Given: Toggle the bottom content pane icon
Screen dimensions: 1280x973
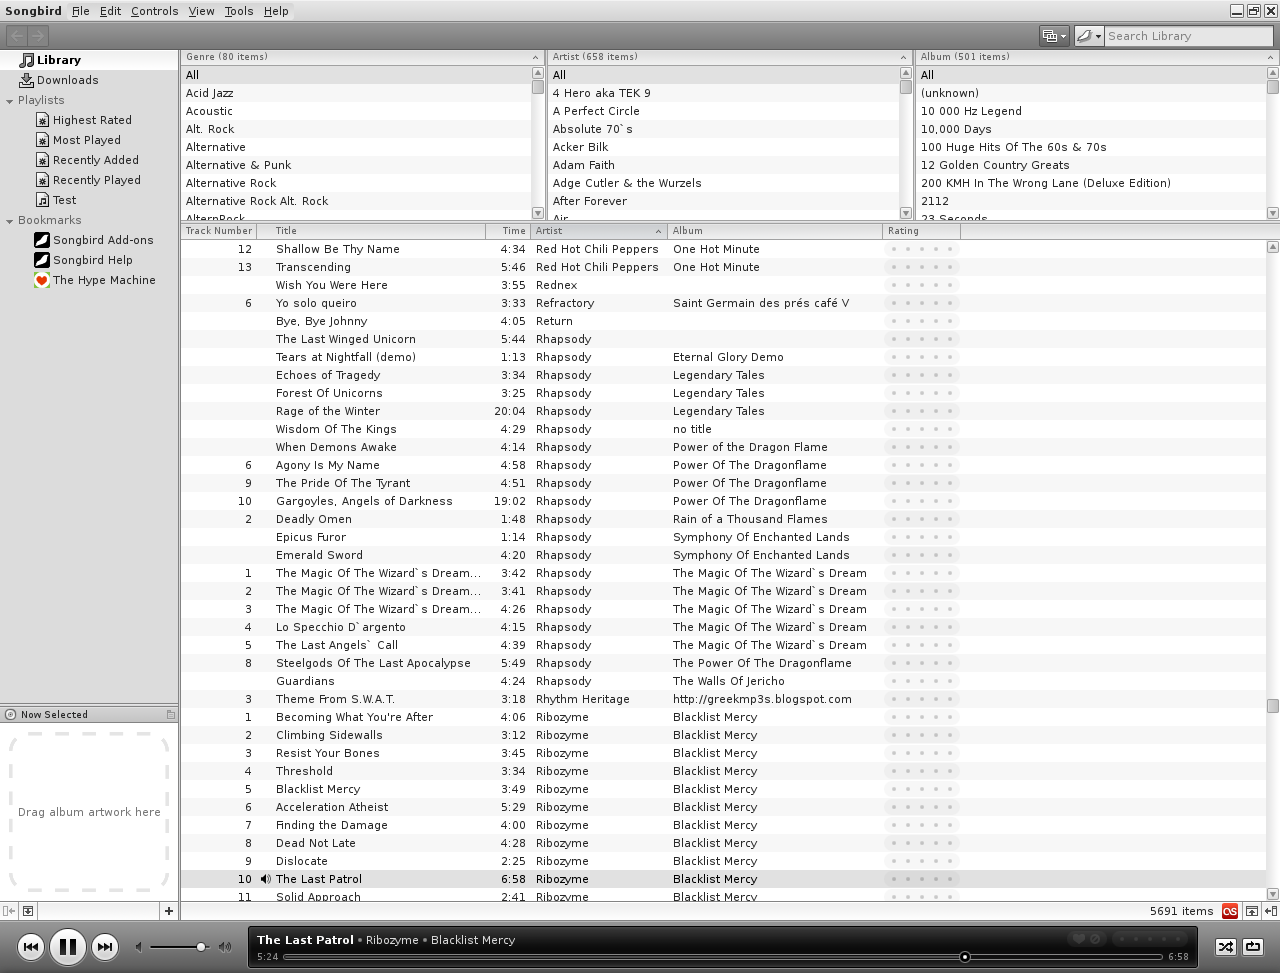Looking at the screenshot, I should point(1251,911).
